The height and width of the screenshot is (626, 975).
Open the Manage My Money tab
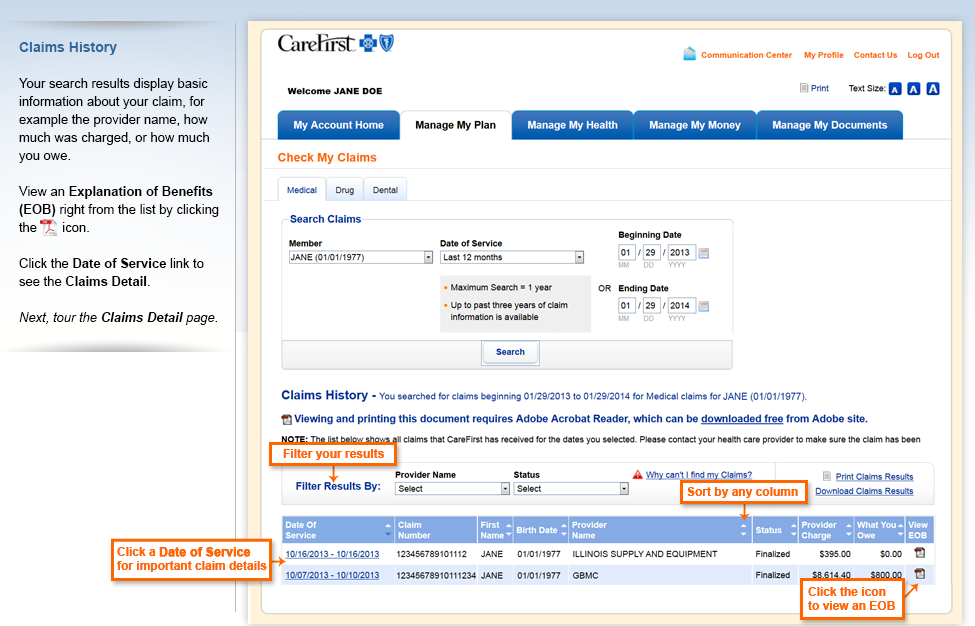click(x=695, y=125)
